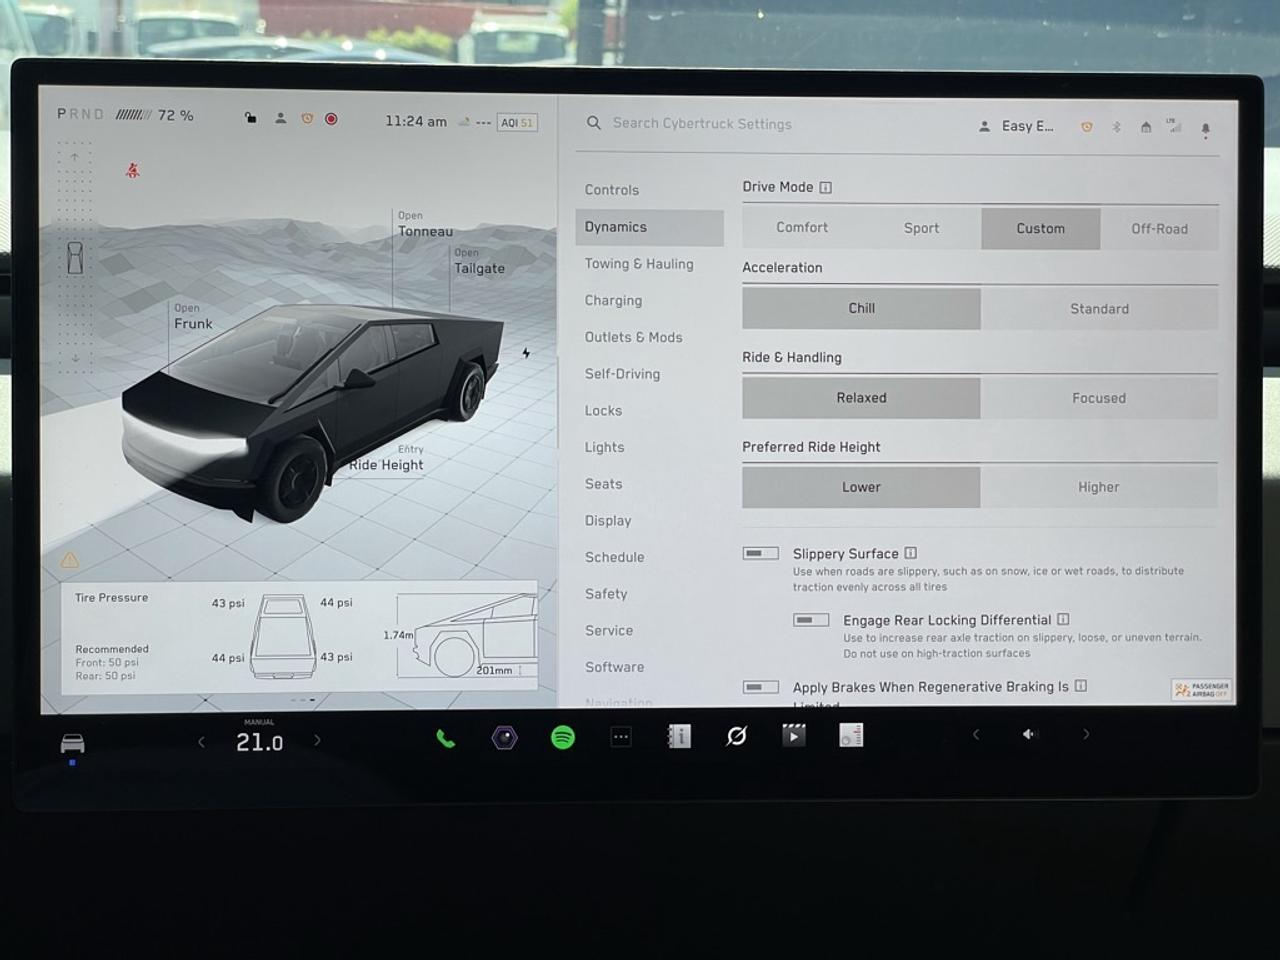Open Towing & Hauling settings
The image size is (1280, 960).
(639, 264)
